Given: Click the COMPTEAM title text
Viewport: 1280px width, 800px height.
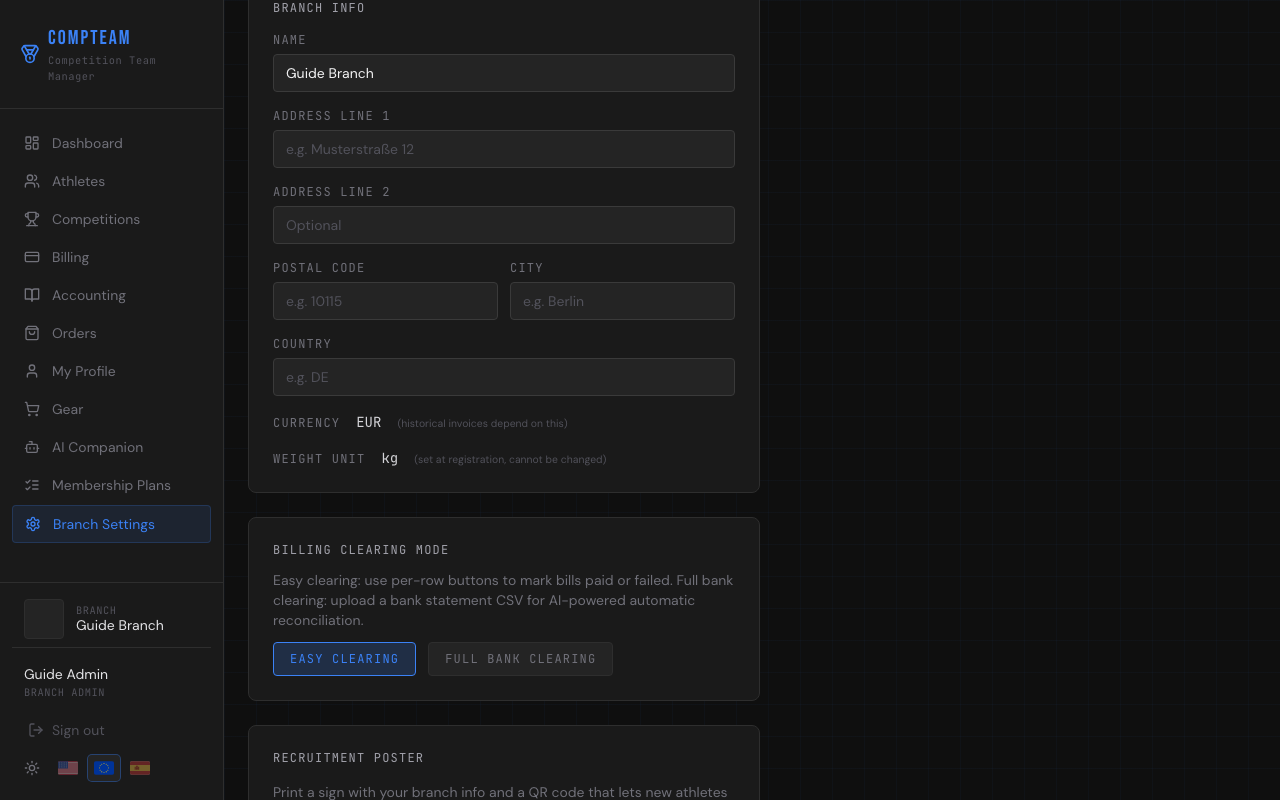Looking at the screenshot, I should (89, 37).
